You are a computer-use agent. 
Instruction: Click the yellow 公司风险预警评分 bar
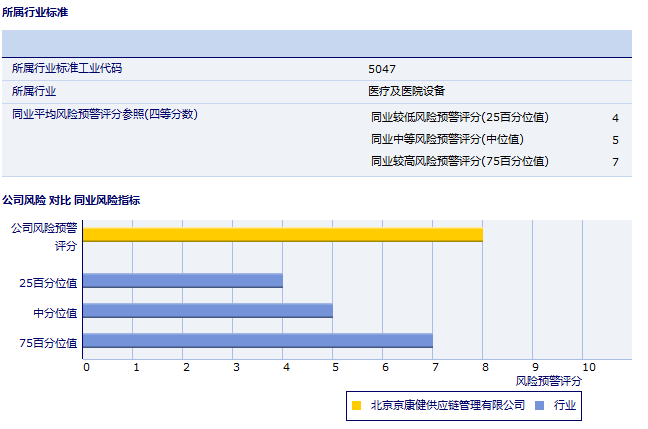coord(282,235)
